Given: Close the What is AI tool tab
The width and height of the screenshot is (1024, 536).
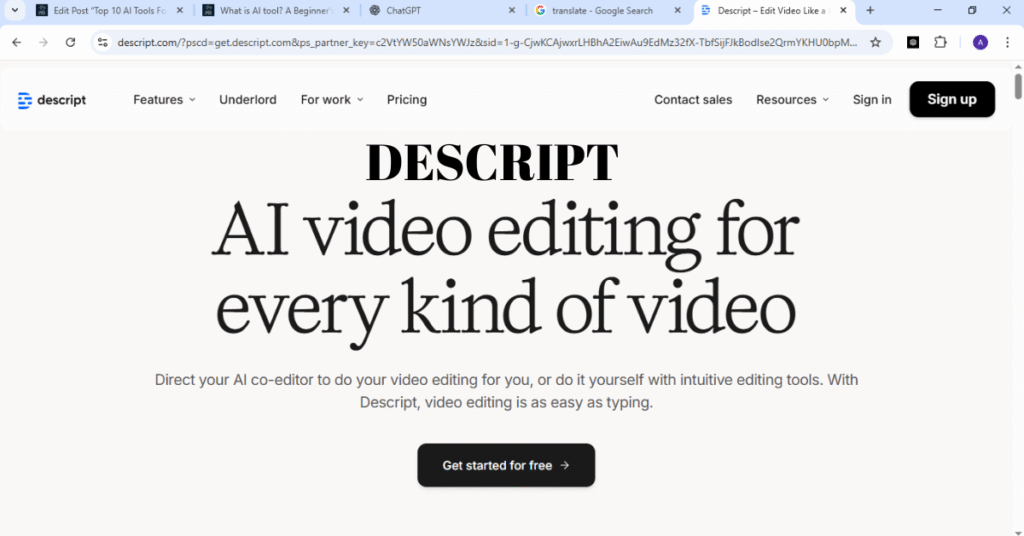Looking at the screenshot, I should [346, 10].
